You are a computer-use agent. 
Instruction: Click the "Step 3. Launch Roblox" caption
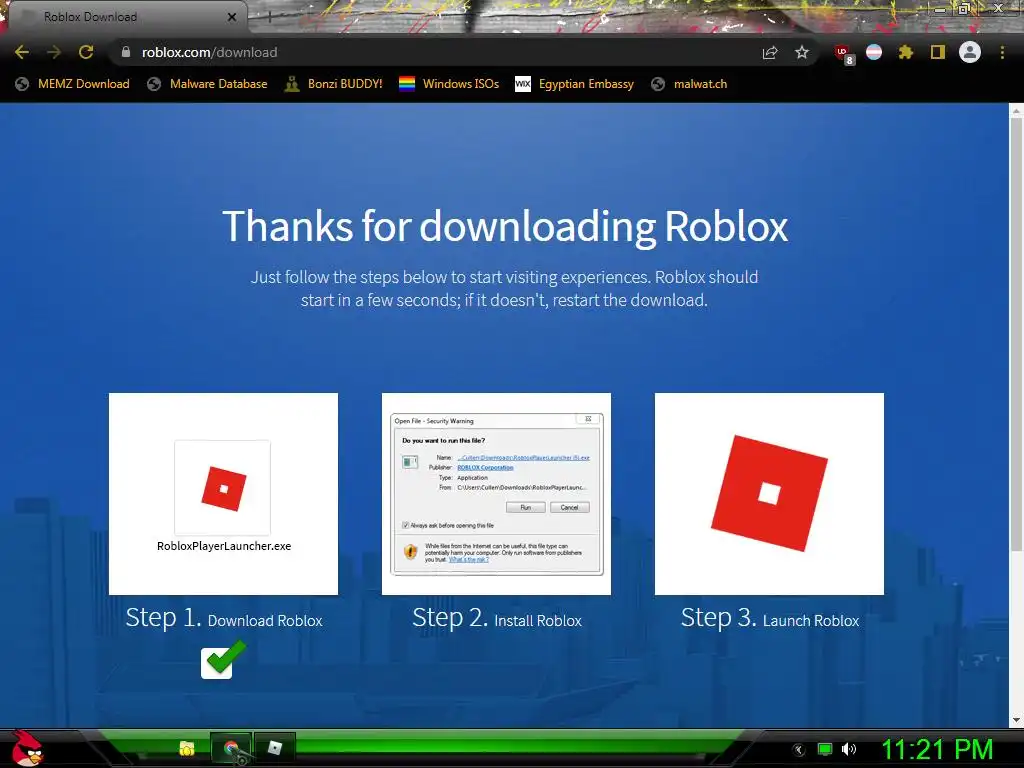point(770,618)
